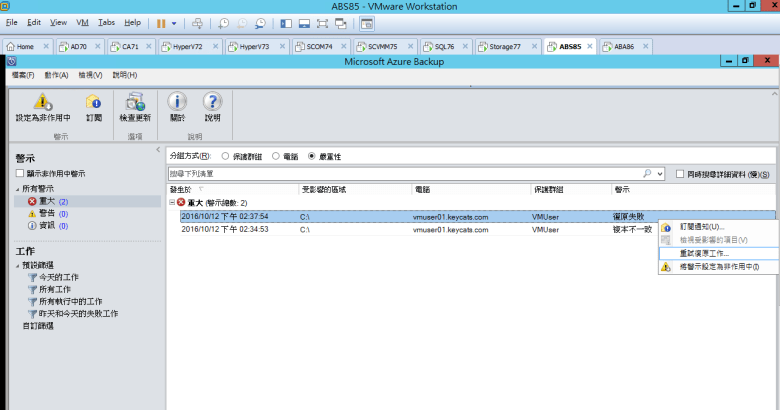Screen dimensions: 780x410
Task: Collapse the 重大 alert group
Action: [x=172, y=202]
